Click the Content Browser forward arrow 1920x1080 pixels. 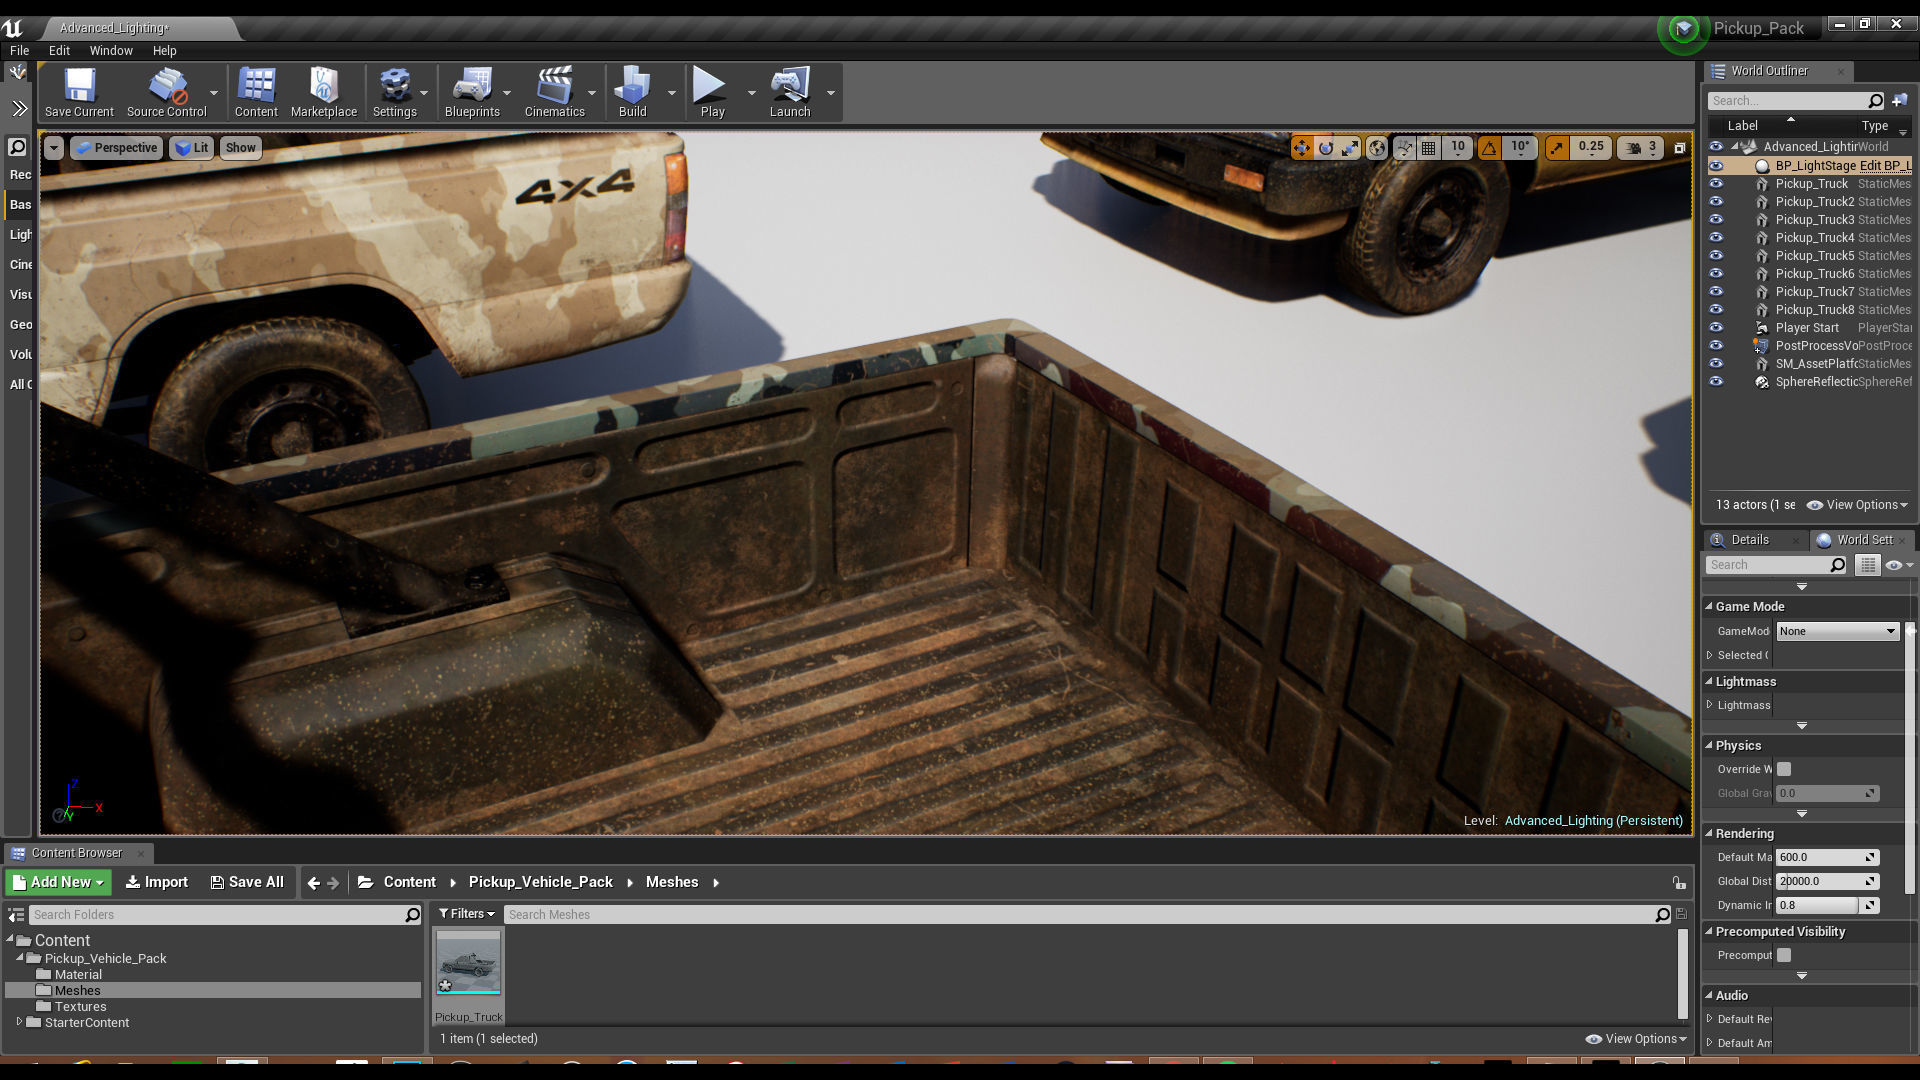[x=334, y=883]
